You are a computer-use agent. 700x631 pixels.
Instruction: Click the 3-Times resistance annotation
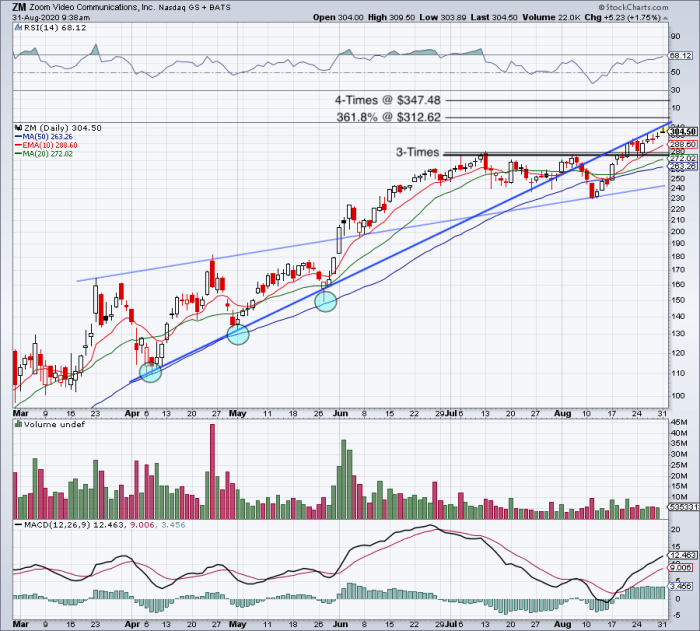pyautogui.click(x=417, y=152)
